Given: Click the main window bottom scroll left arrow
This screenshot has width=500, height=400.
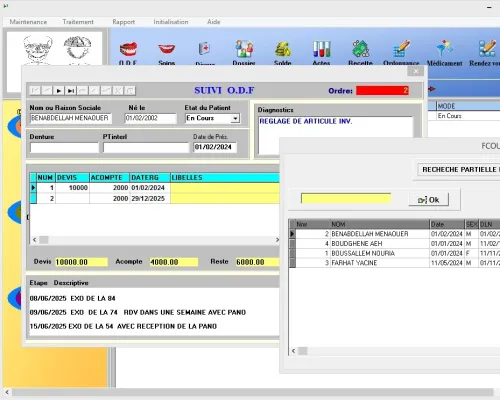Looking at the screenshot, I should (x=7, y=392).
